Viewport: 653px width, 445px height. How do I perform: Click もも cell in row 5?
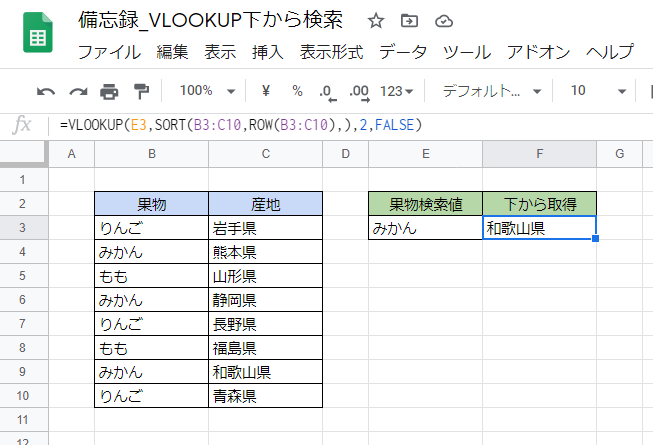coord(152,276)
